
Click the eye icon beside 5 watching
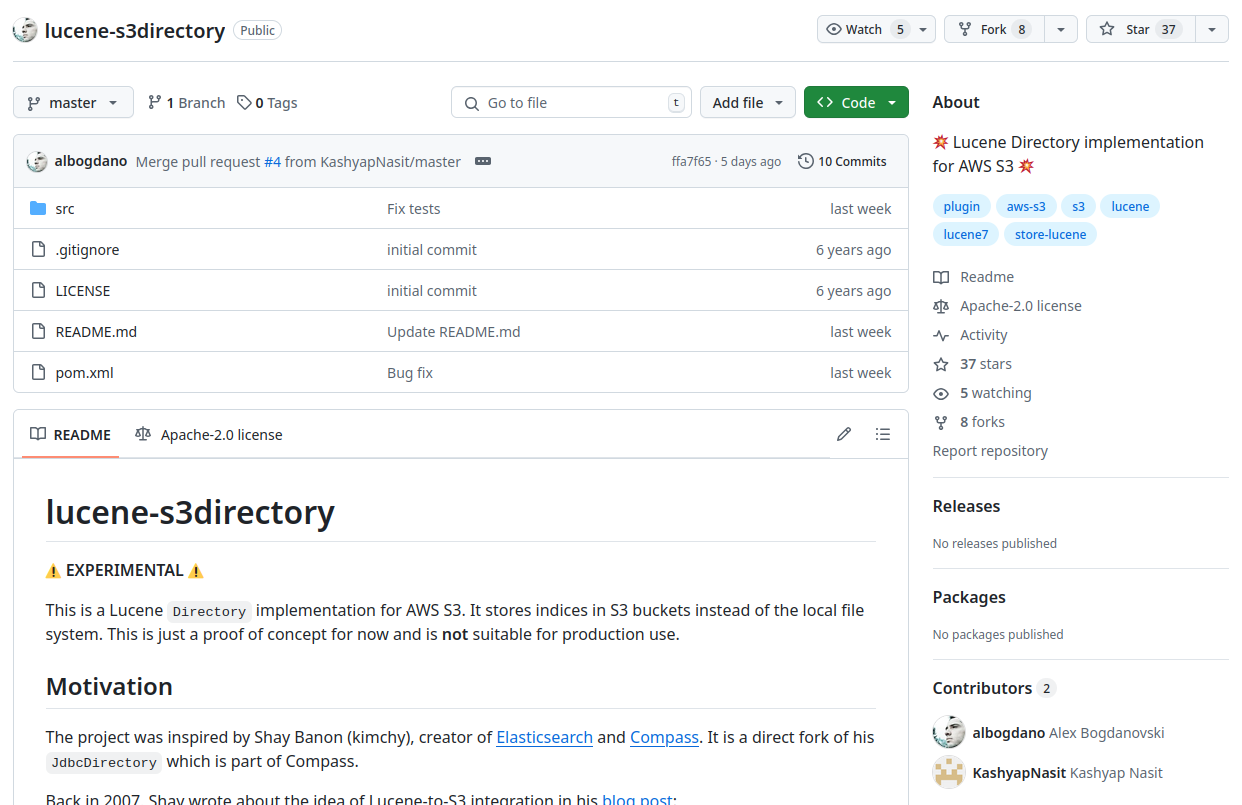(941, 393)
